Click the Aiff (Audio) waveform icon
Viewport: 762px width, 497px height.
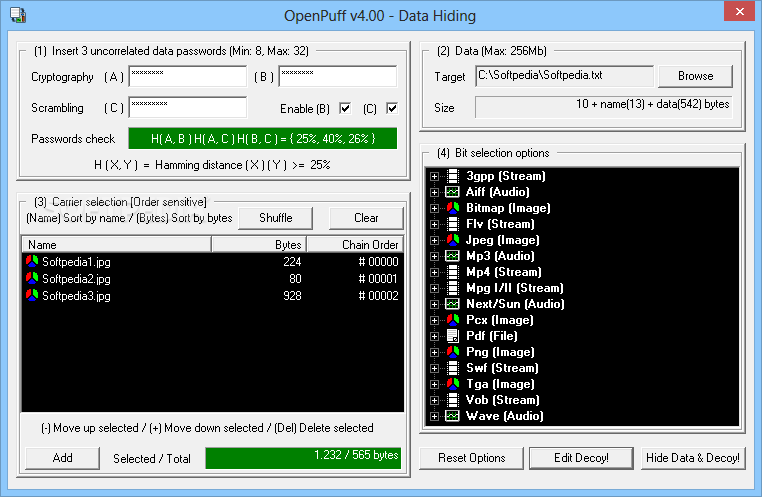452,192
